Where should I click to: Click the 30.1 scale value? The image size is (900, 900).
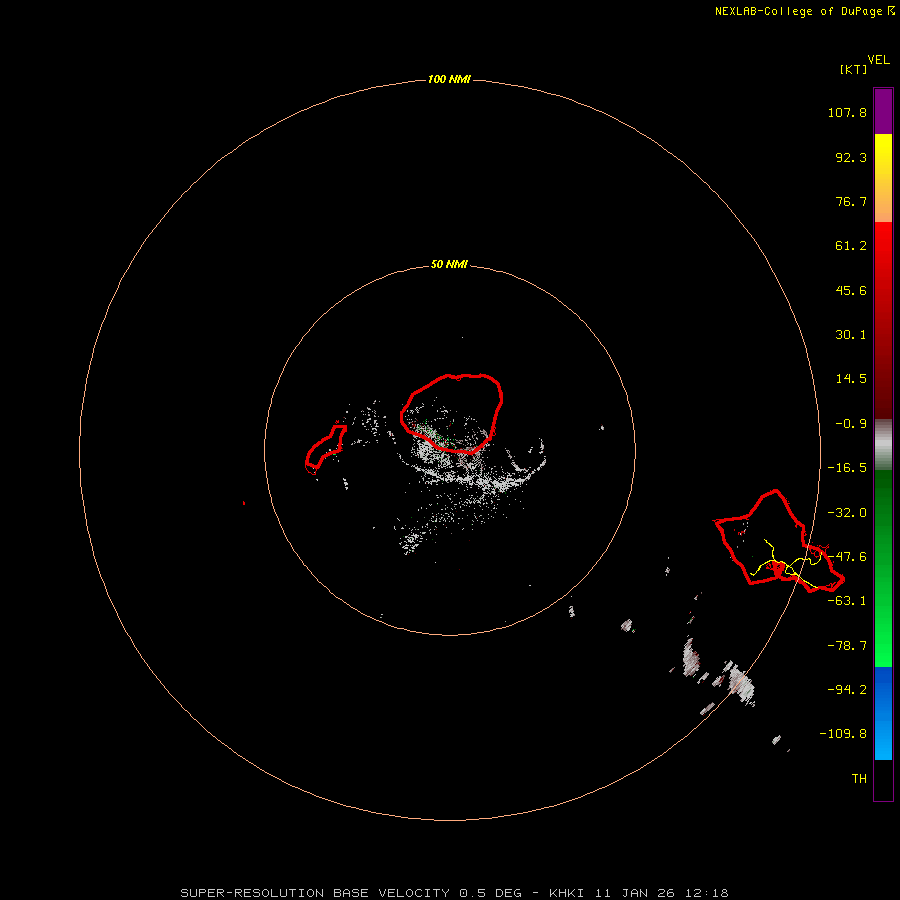click(x=851, y=335)
